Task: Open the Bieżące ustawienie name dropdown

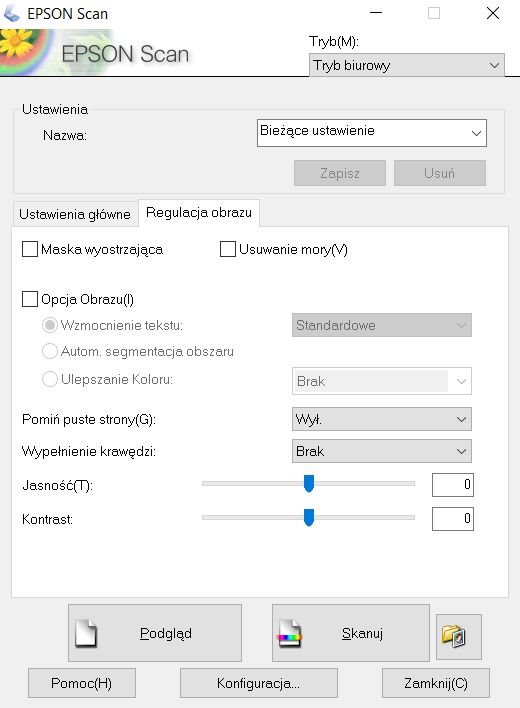Action: click(372, 133)
